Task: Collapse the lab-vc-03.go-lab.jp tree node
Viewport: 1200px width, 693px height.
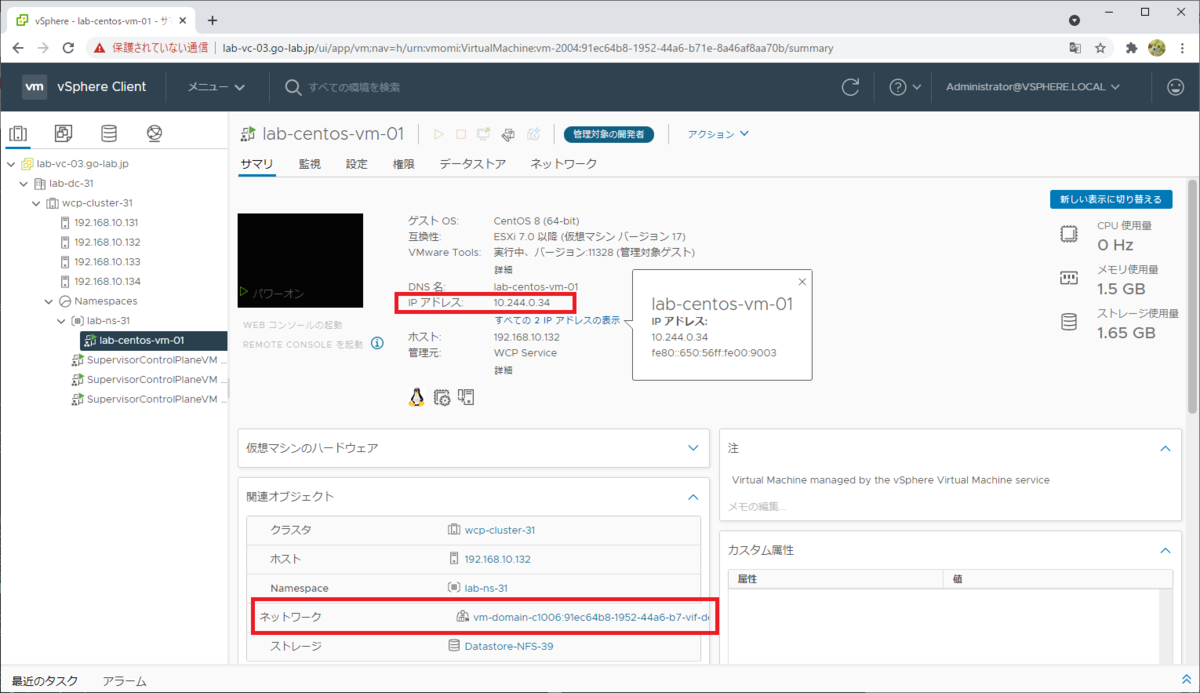Action: (11, 164)
